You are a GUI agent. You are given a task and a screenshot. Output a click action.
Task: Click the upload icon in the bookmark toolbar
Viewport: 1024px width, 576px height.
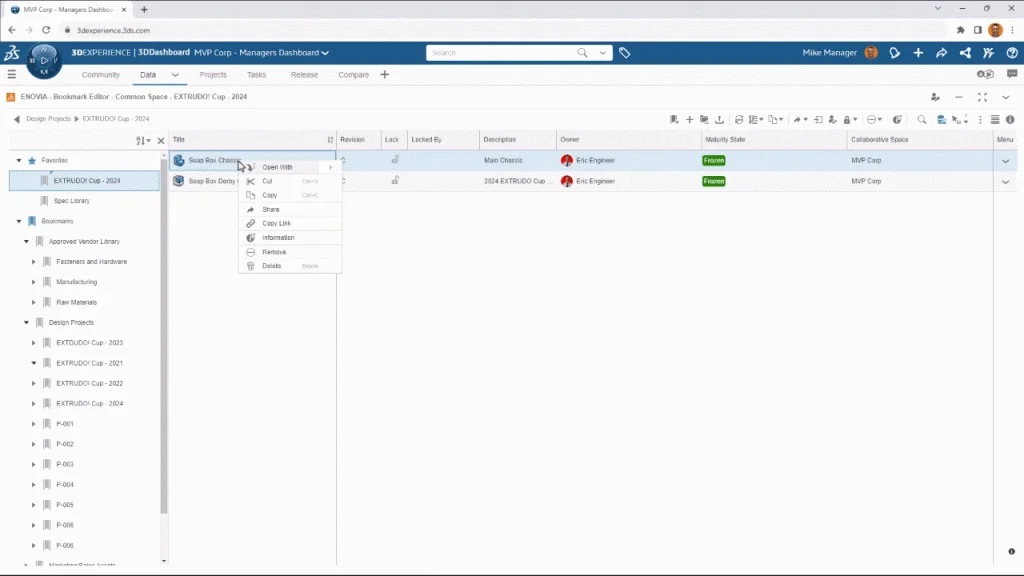(x=719, y=120)
